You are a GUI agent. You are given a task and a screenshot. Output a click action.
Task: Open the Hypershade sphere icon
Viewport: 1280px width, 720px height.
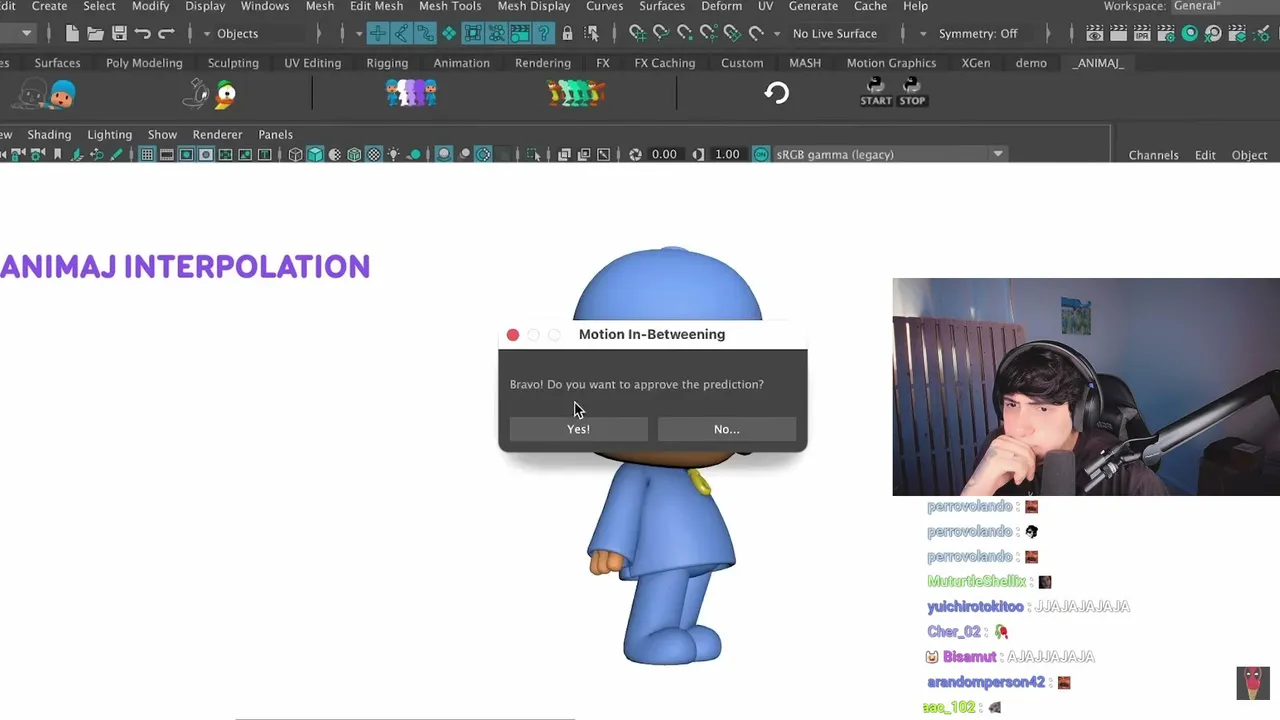click(1189, 33)
